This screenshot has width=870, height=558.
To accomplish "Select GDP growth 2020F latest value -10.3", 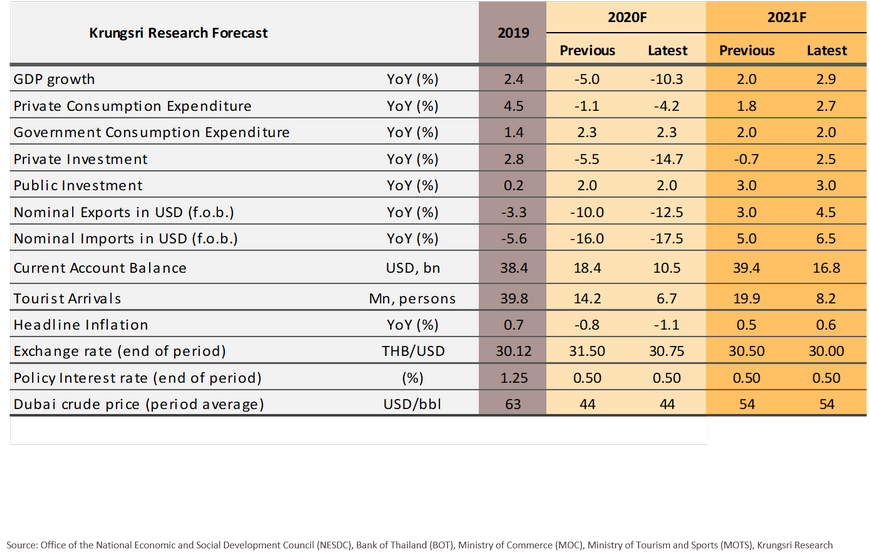I will (x=666, y=79).
